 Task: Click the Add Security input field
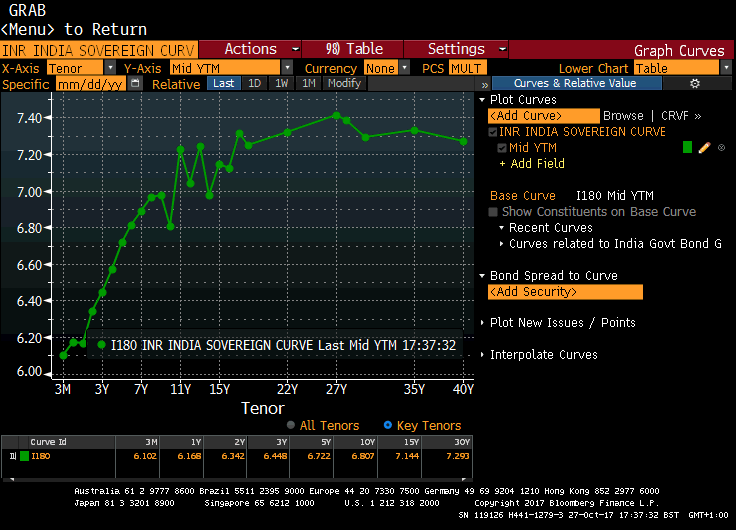564,292
